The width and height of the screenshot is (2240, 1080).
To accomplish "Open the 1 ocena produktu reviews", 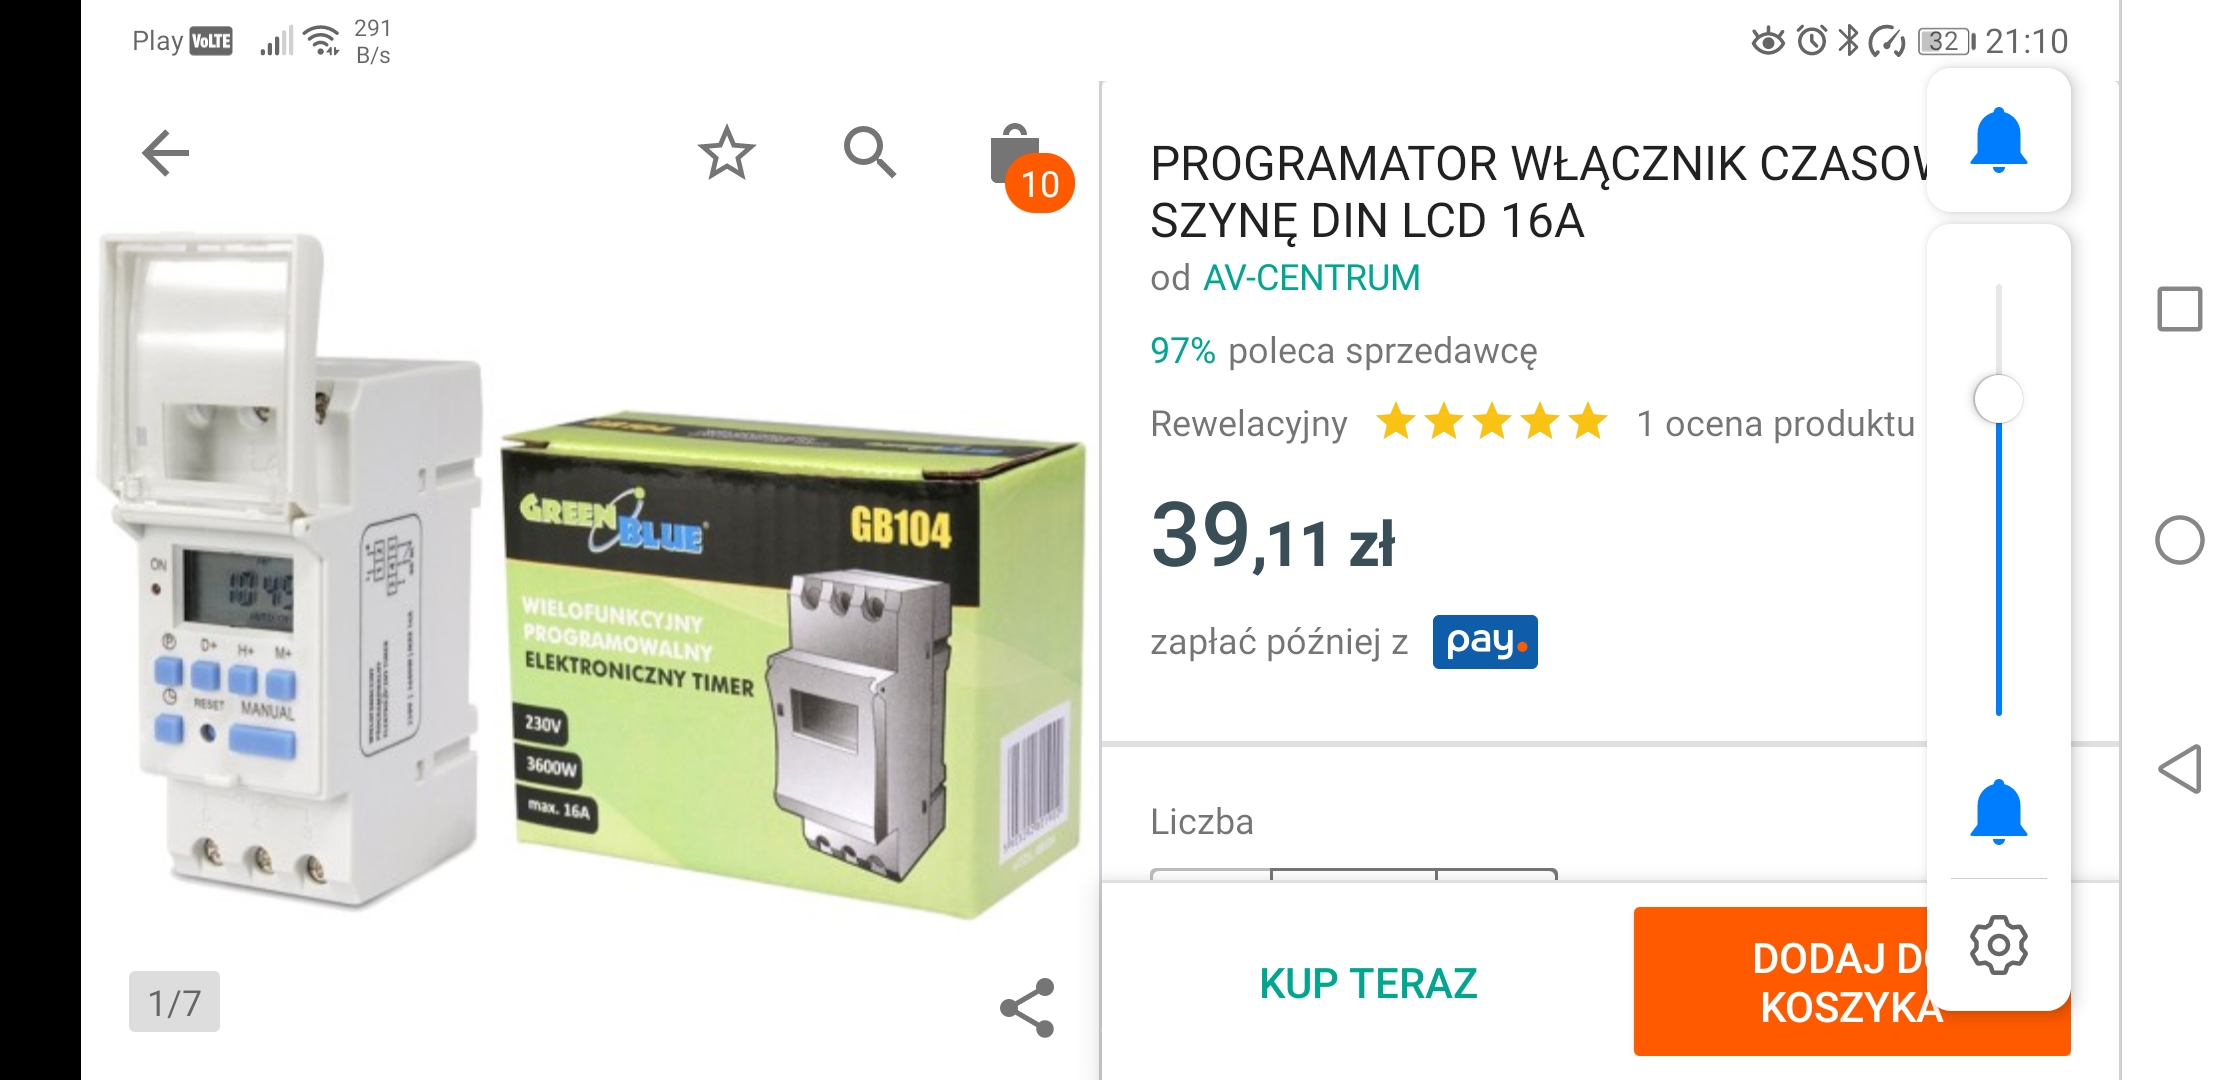I will click(1775, 424).
